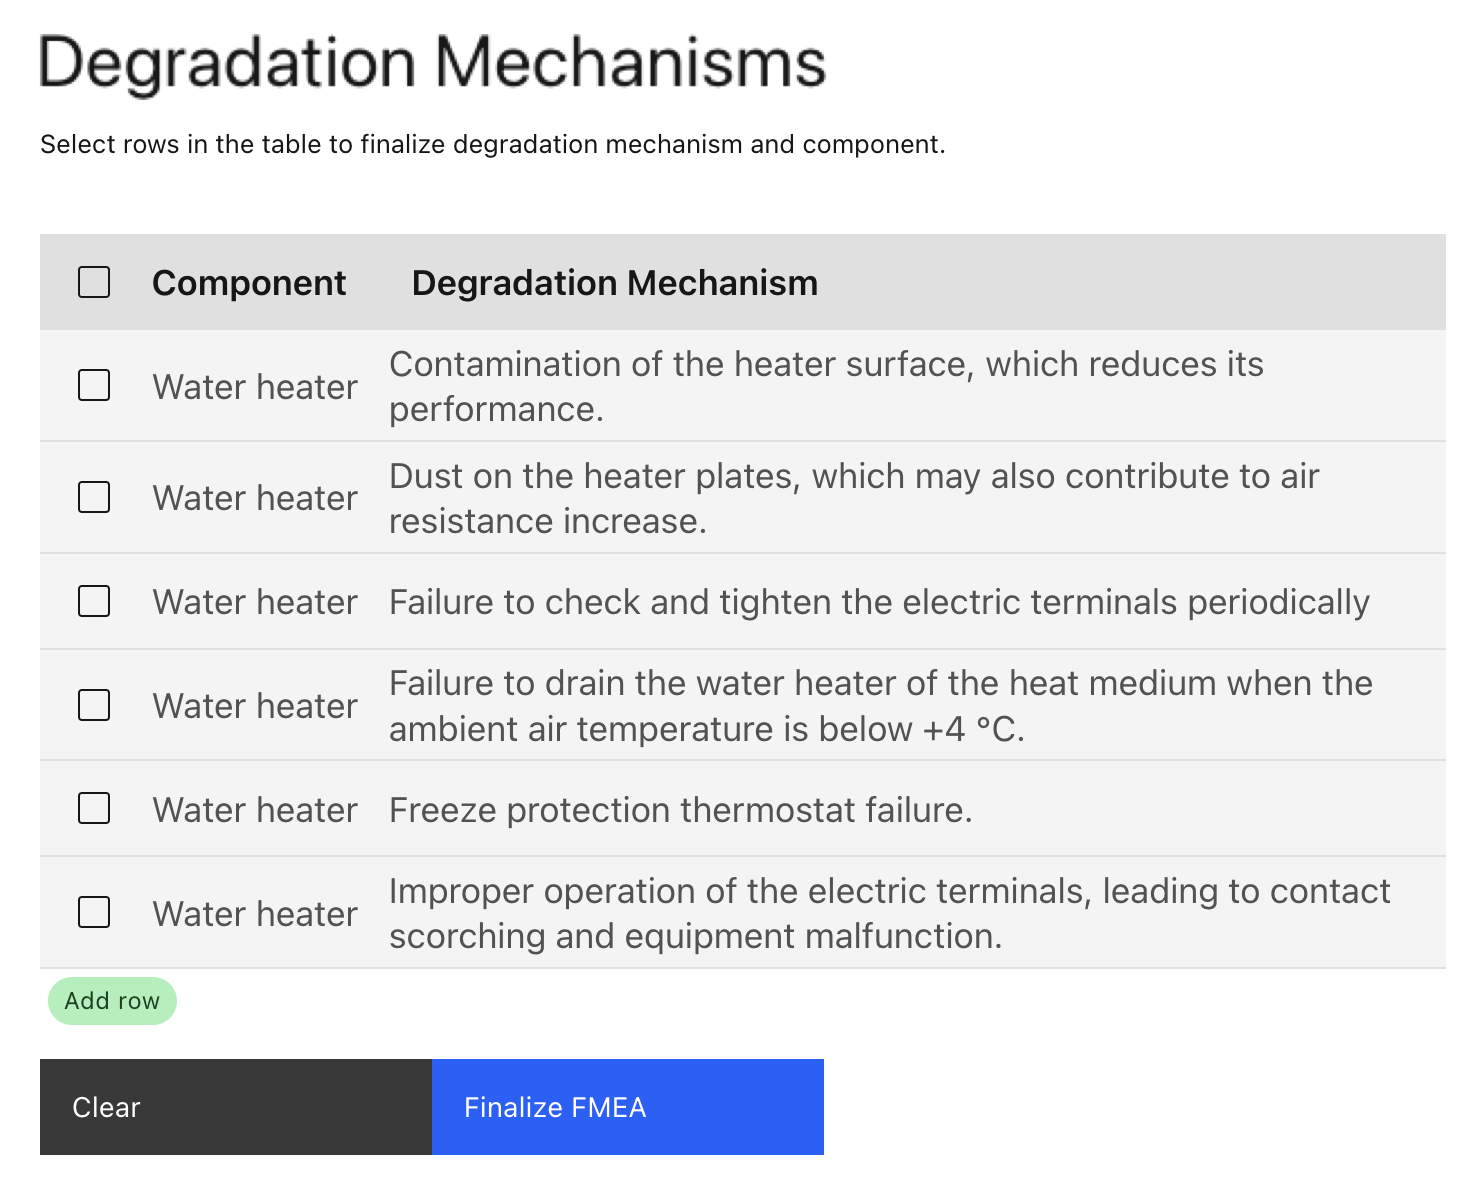Click the contamination of heater surface description

point(825,386)
